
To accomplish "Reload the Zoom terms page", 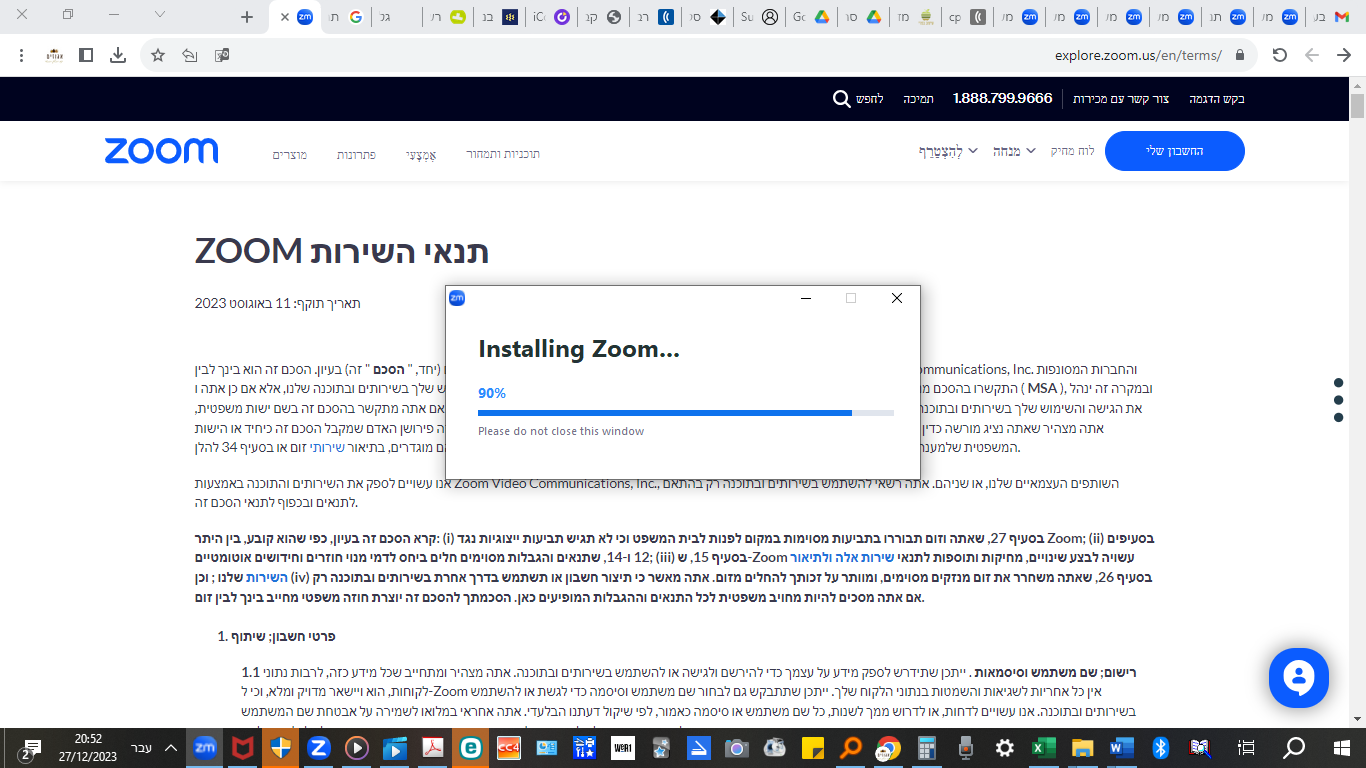I will [1279, 55].
